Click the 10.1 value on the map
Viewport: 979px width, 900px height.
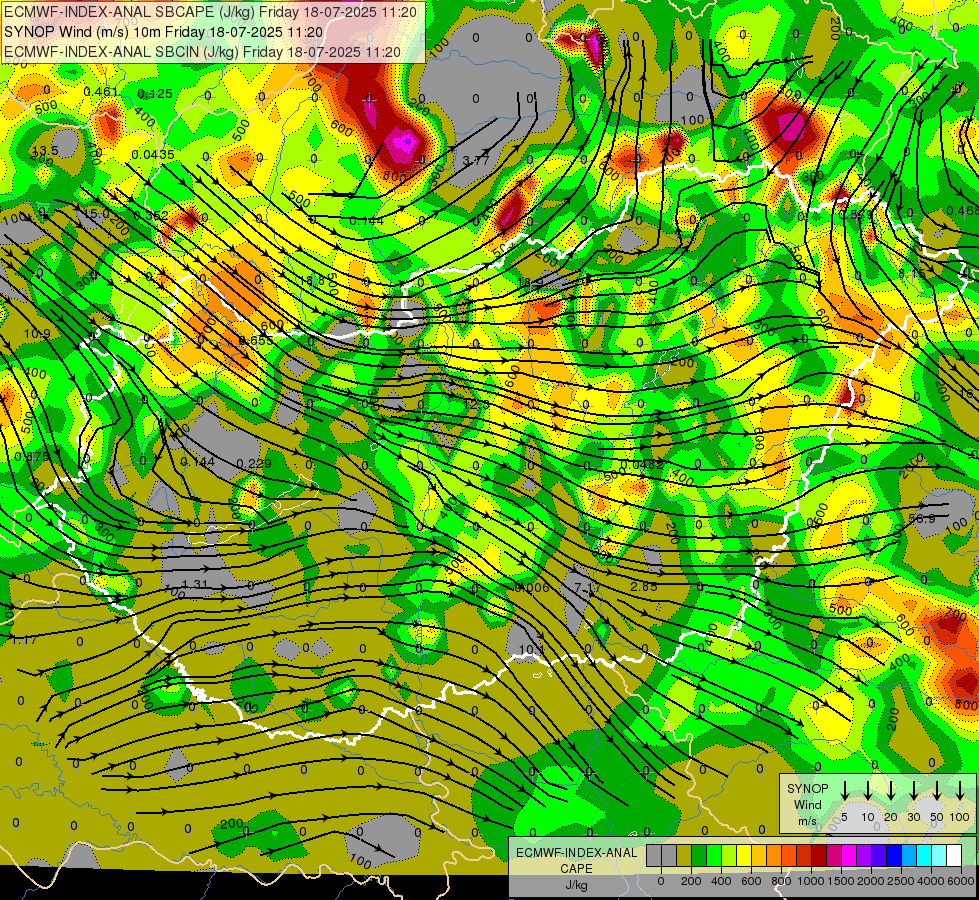click(x=531, y=650)
